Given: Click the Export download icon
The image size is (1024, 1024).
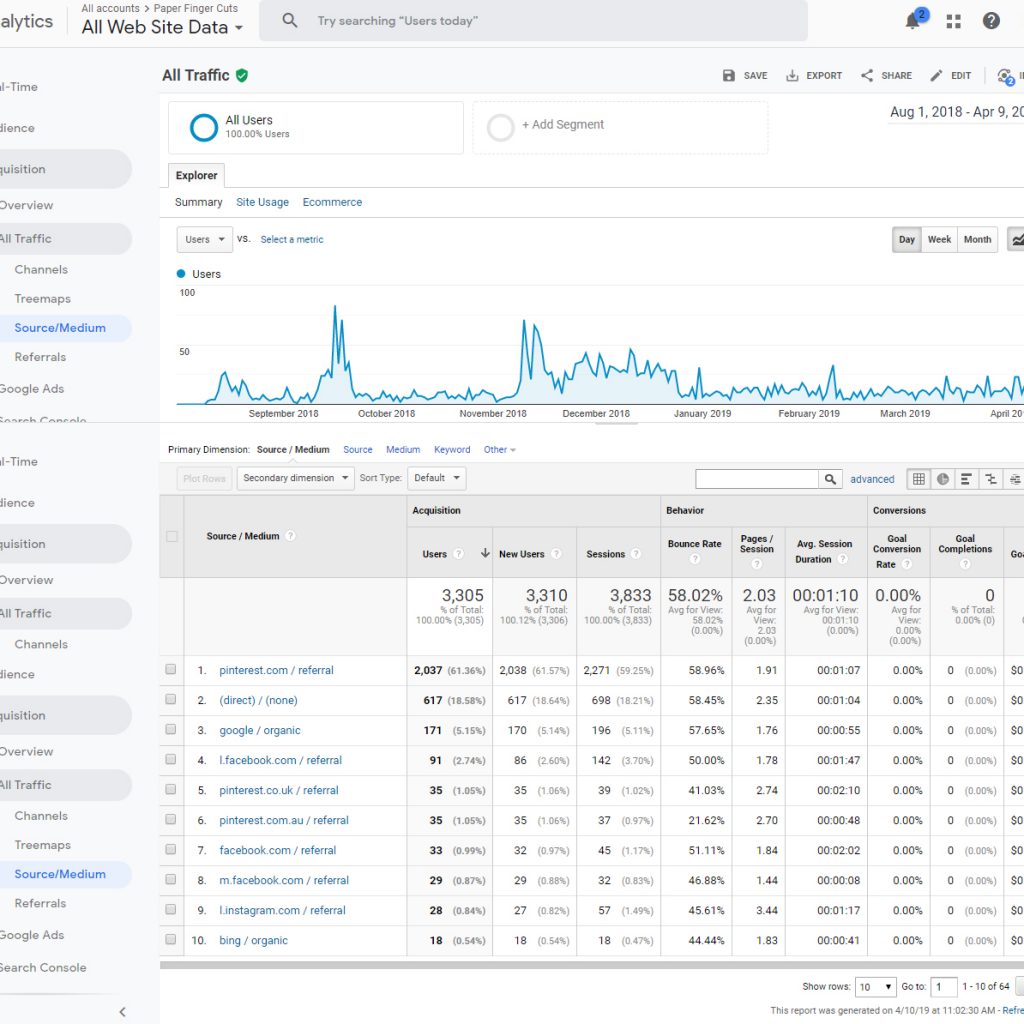Looking at the screenshot, I should coord(792,75).
